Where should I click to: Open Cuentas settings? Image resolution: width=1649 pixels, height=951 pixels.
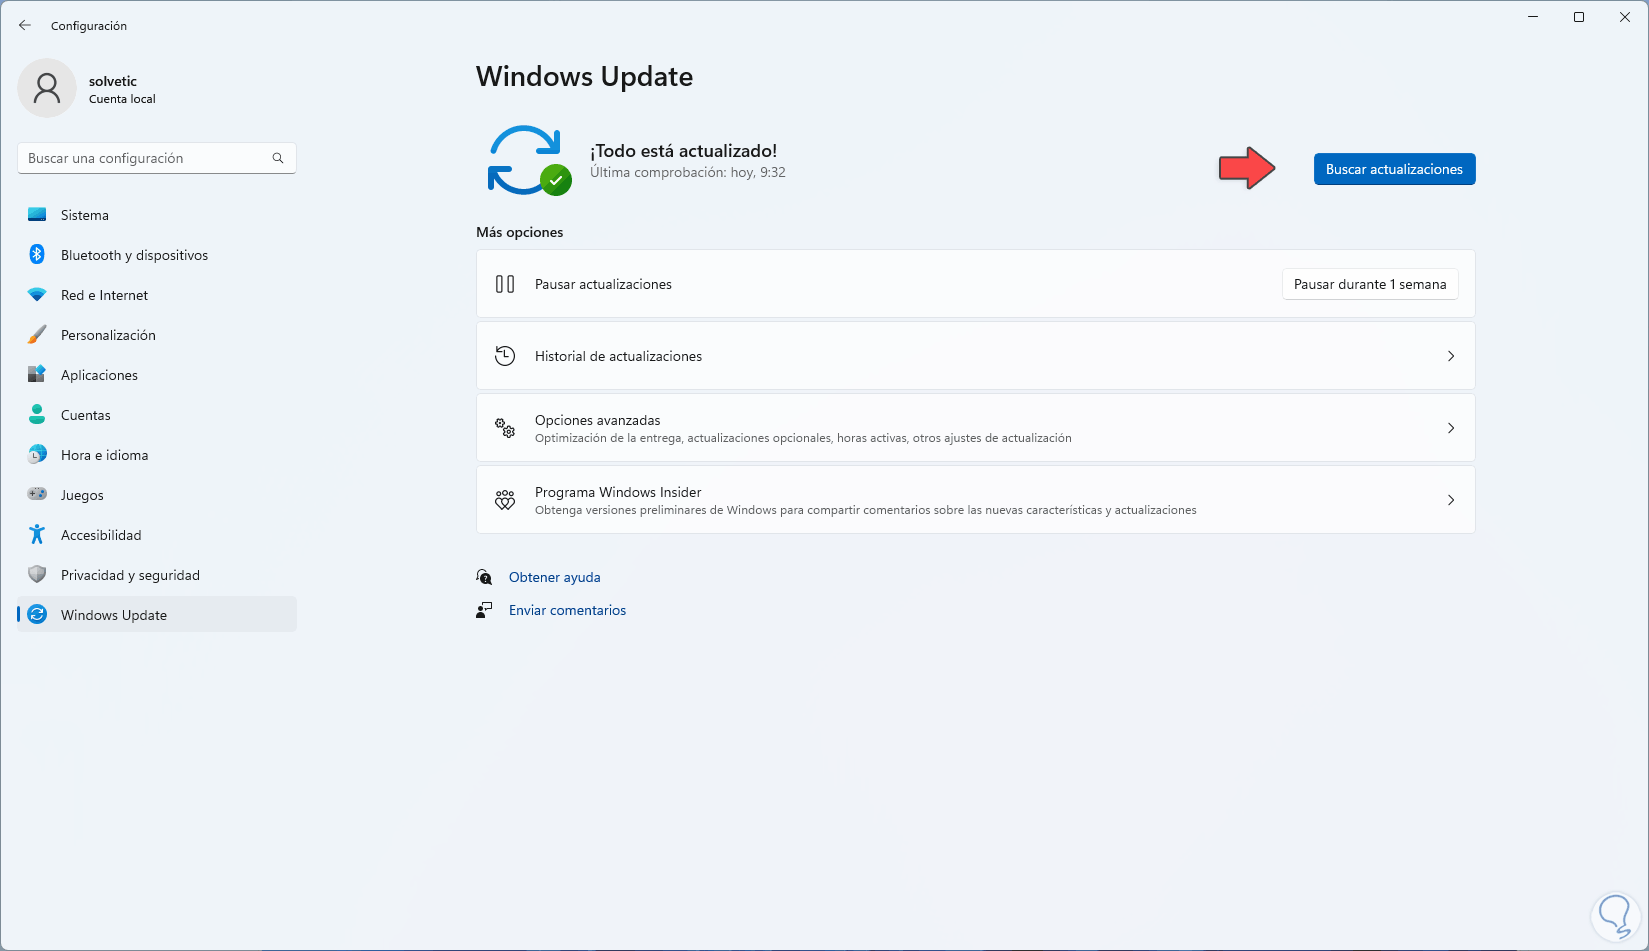157,415
